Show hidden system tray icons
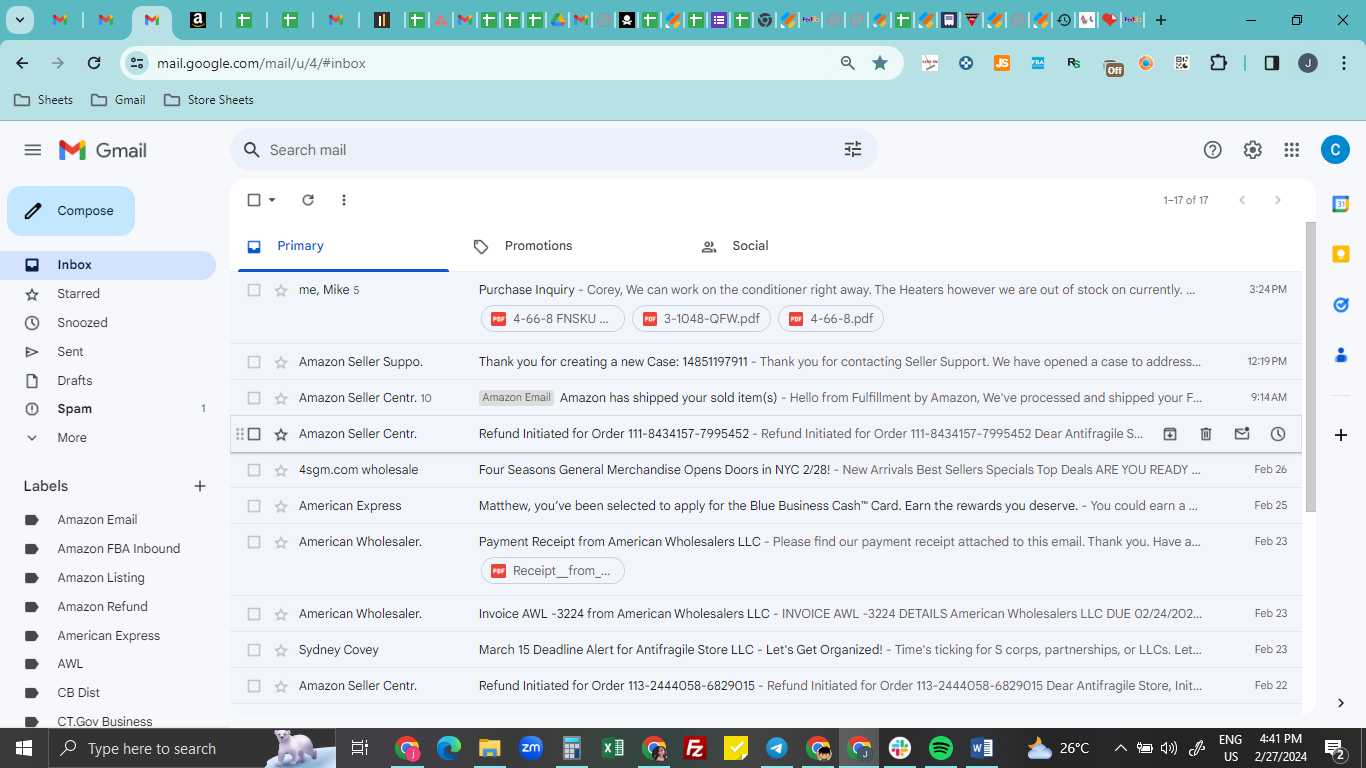 pos(1120,748)
